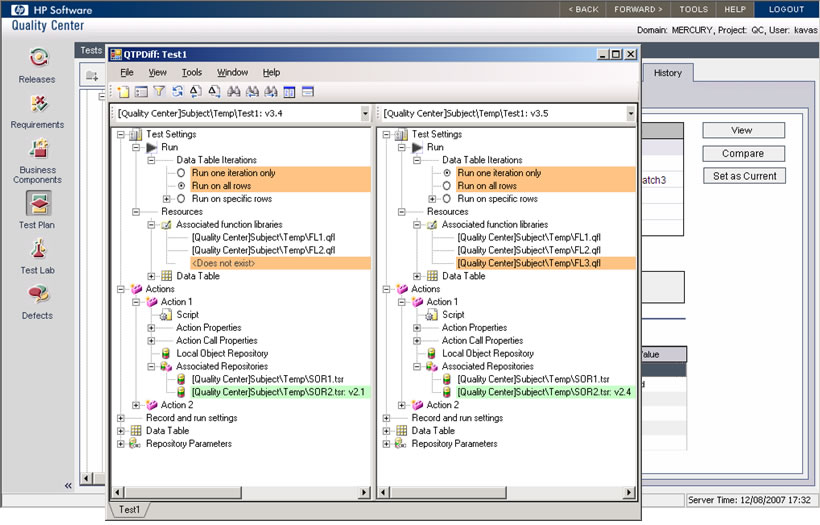Expand Action 2 node in left pane
Screen dimensions: 820x525
[x=136, y=405]
